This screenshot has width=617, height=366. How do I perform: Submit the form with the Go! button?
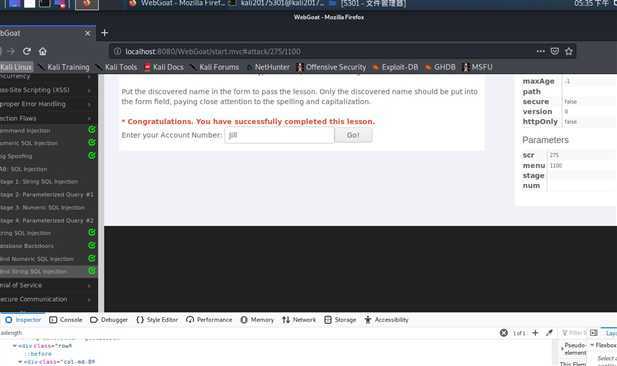(353, 135)
